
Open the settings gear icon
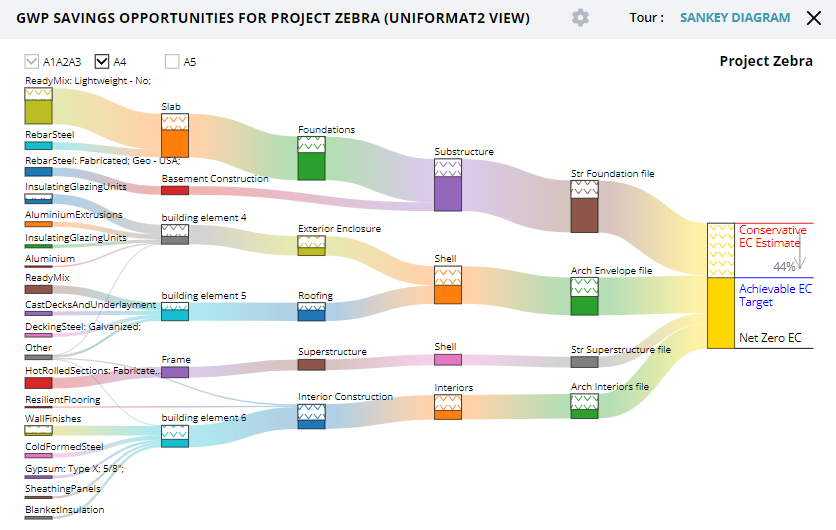click(x=580, y=18)
